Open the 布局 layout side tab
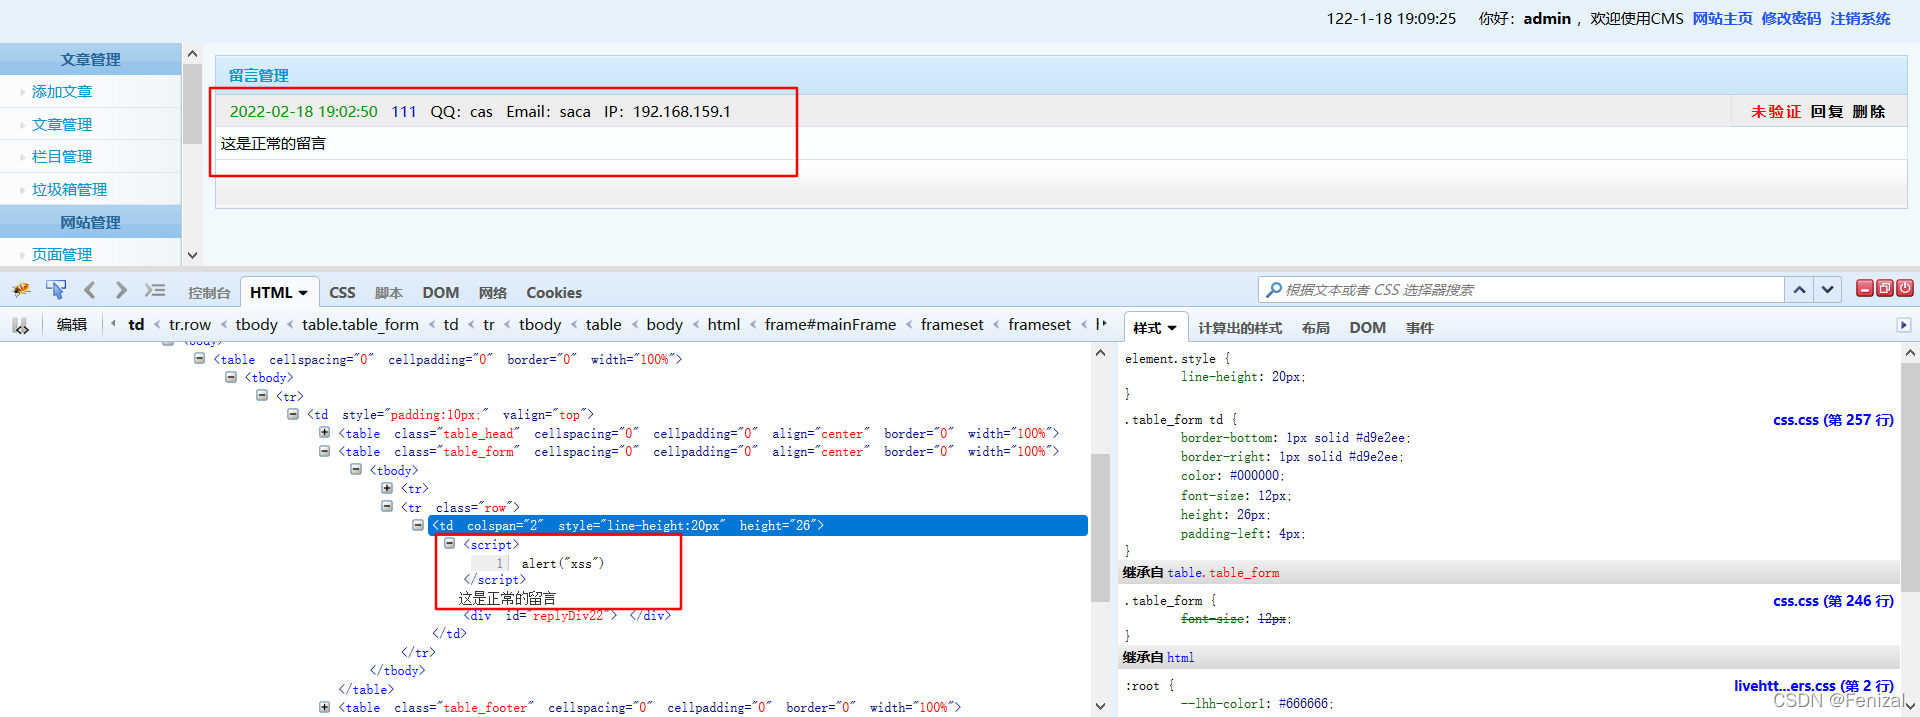Screen dimensions: 1920x717 click(x=1316, y=328)
